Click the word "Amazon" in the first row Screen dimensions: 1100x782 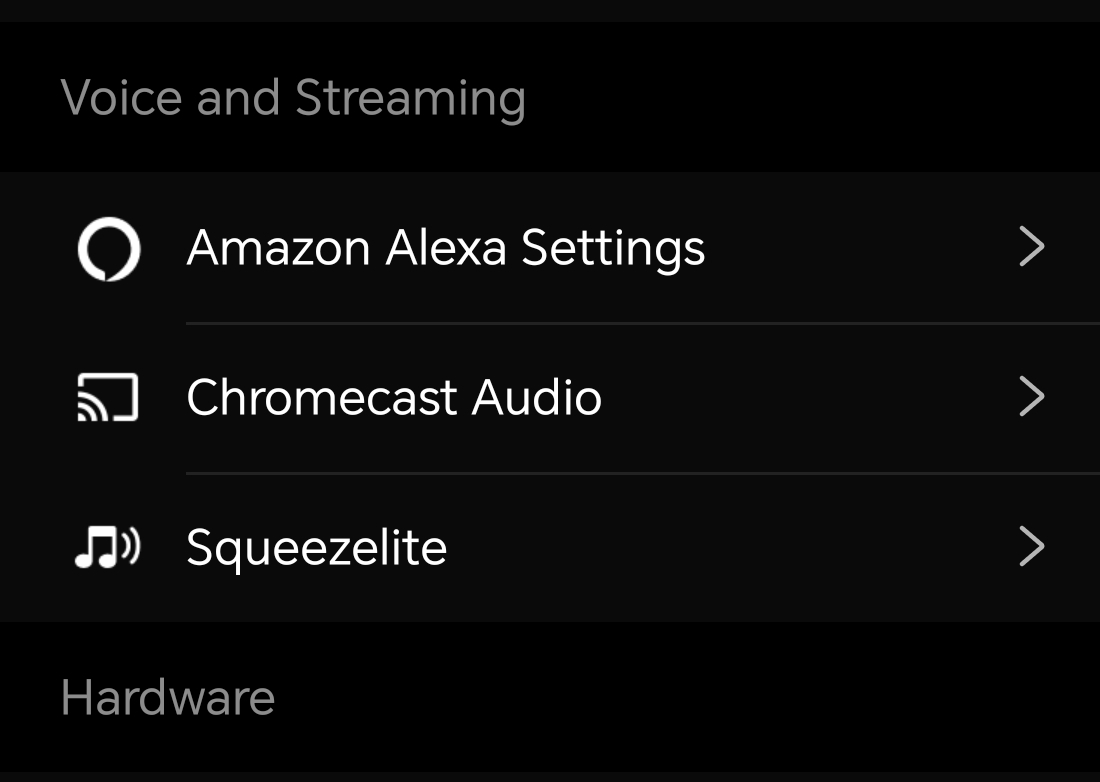(x=278, y=248)
